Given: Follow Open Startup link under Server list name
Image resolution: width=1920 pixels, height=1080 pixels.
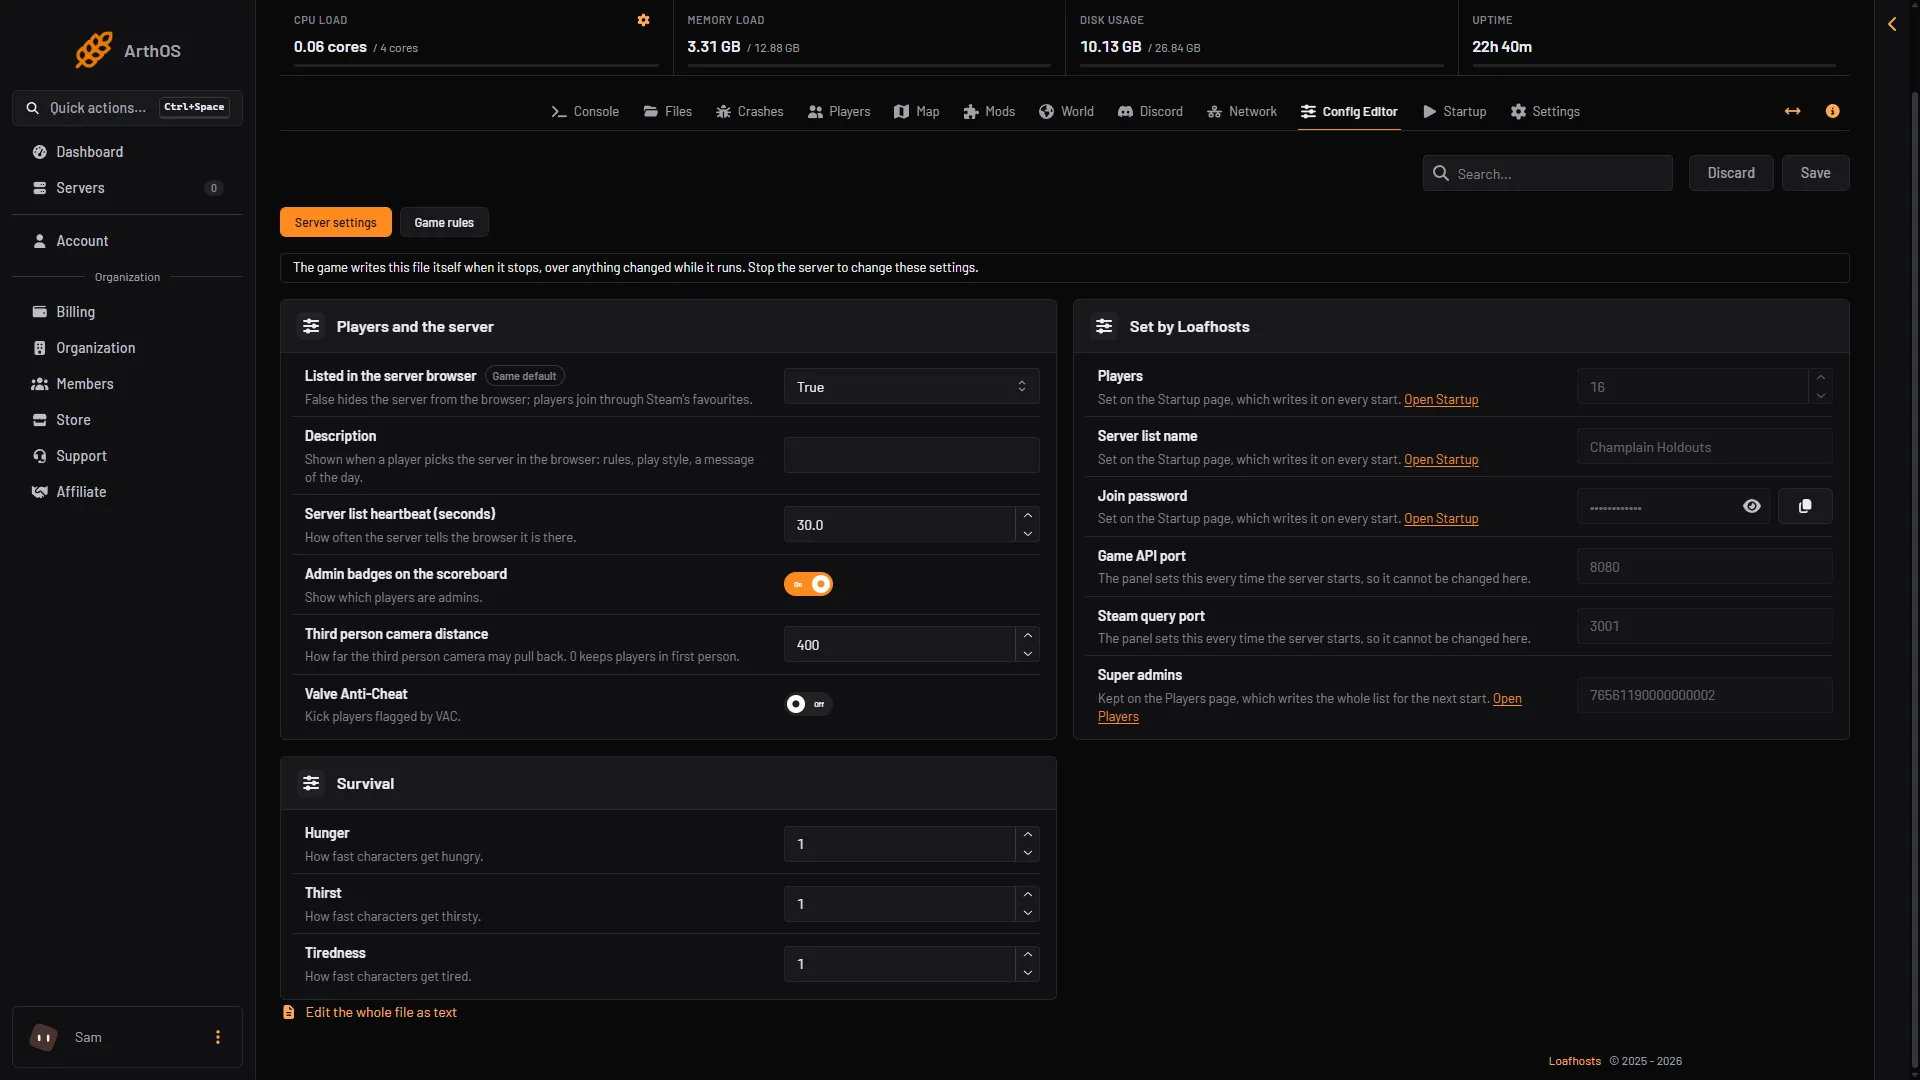Looking at the screenshot, I should coord(1441,460).
